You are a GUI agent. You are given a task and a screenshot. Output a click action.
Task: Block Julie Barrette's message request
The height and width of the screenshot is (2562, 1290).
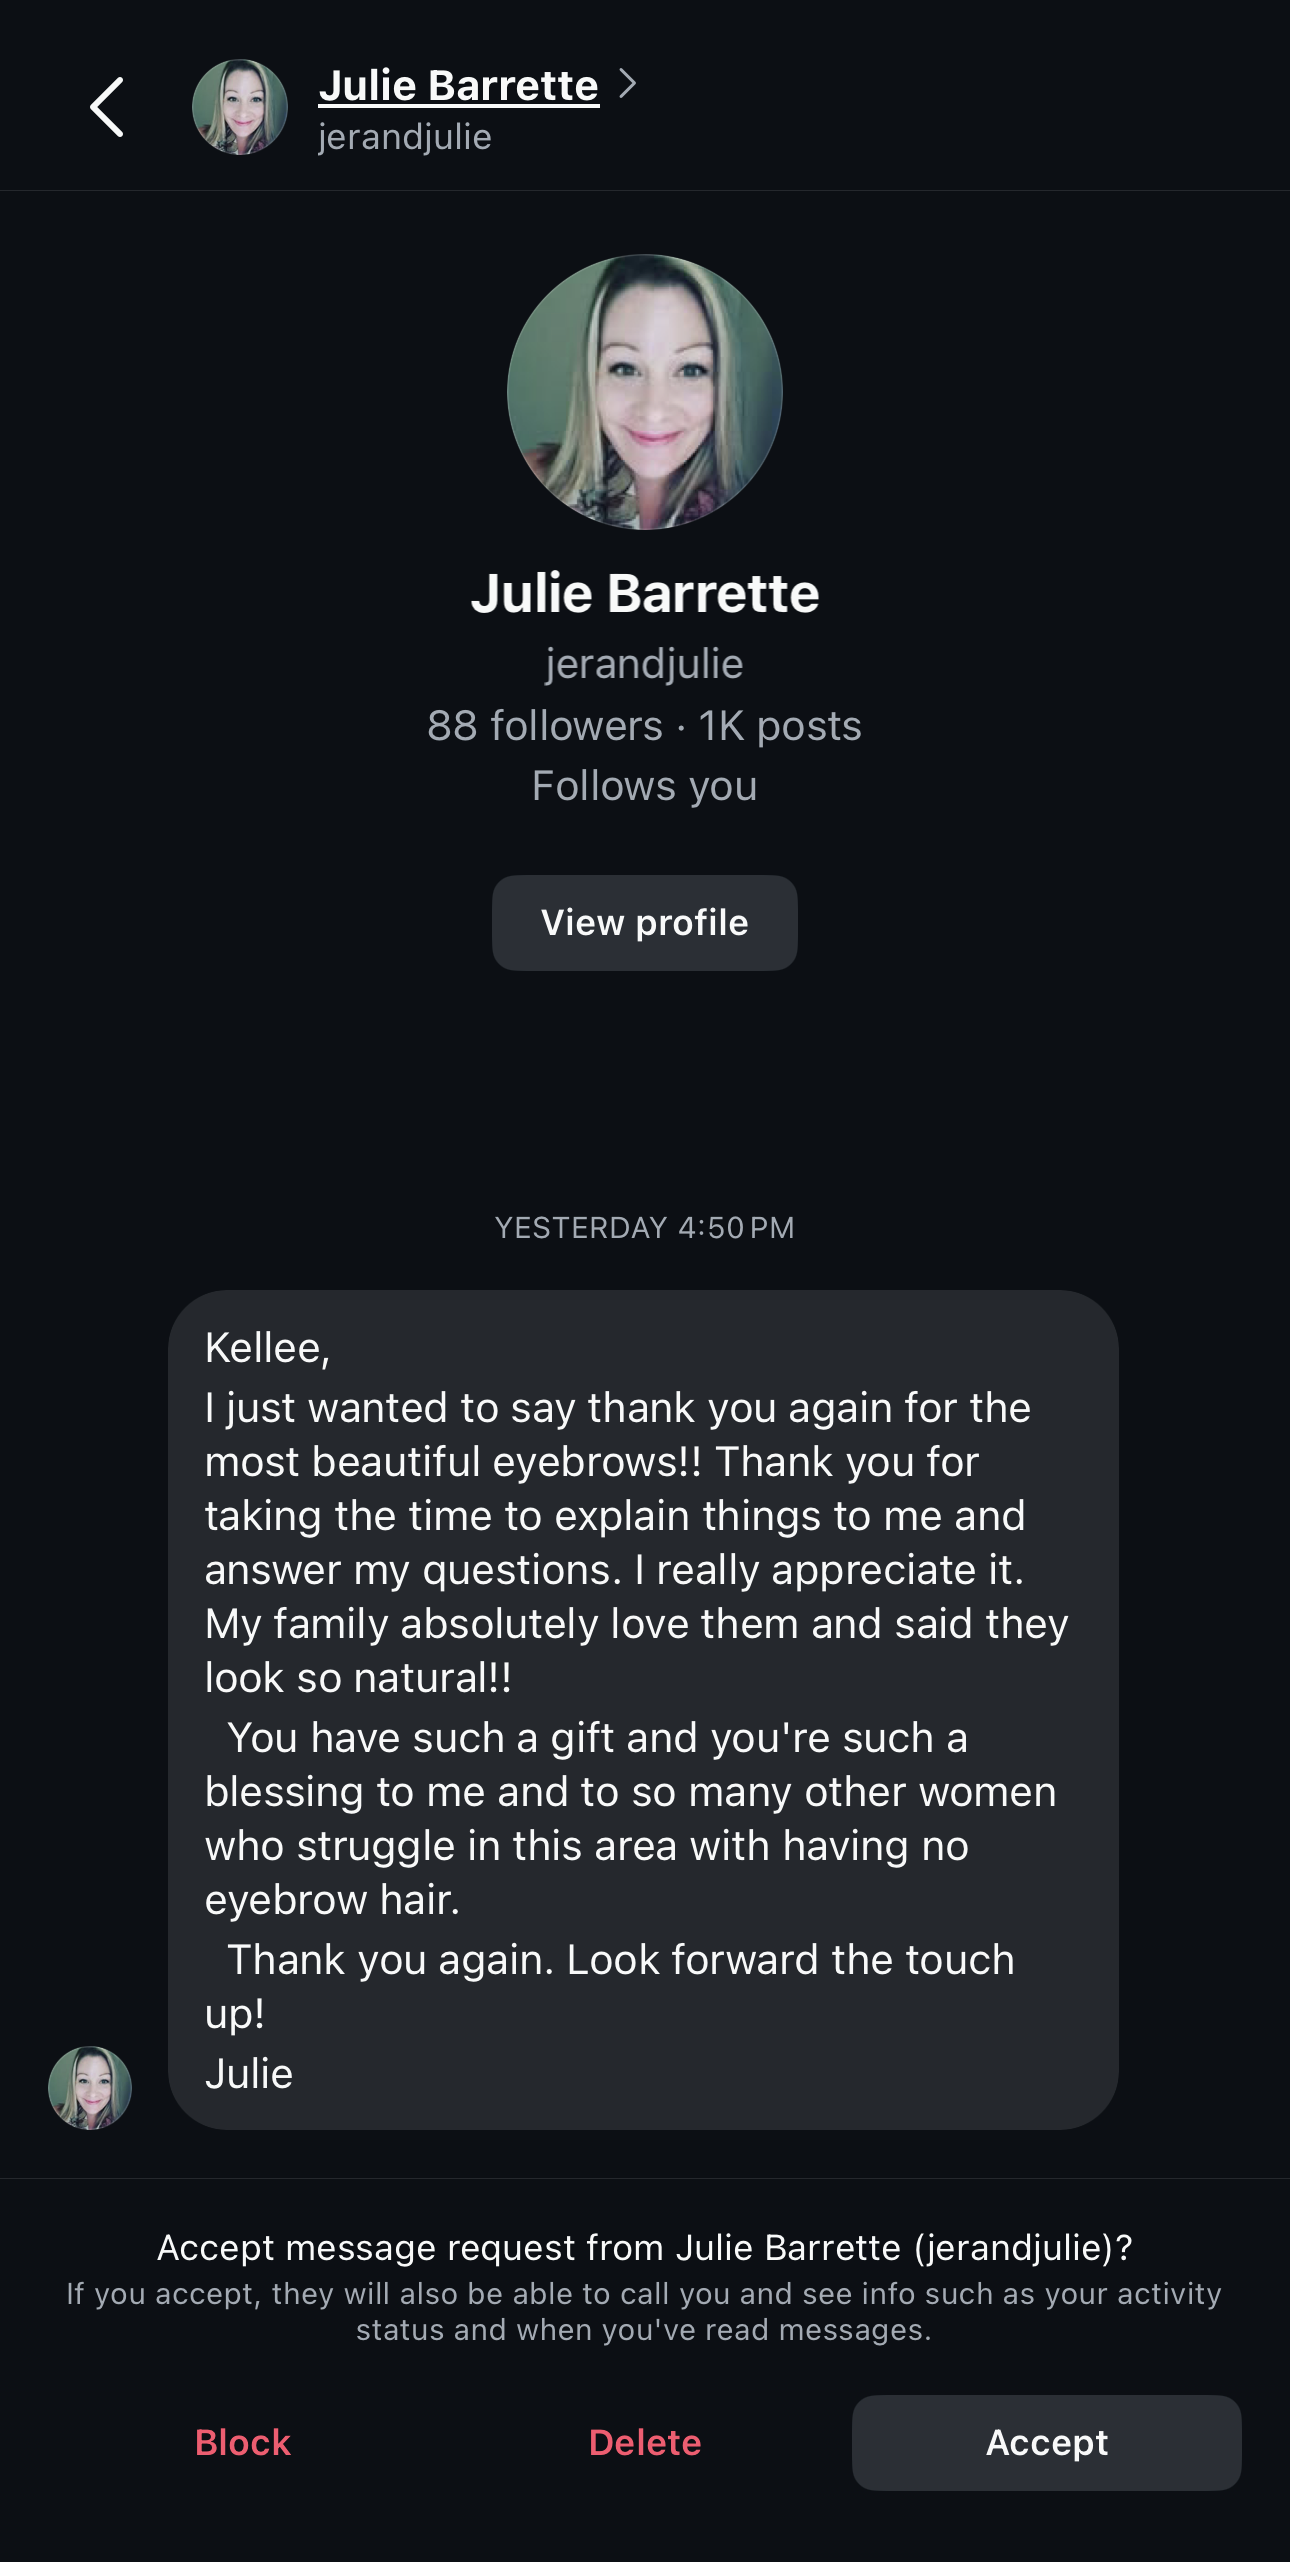pos(243,2443)
